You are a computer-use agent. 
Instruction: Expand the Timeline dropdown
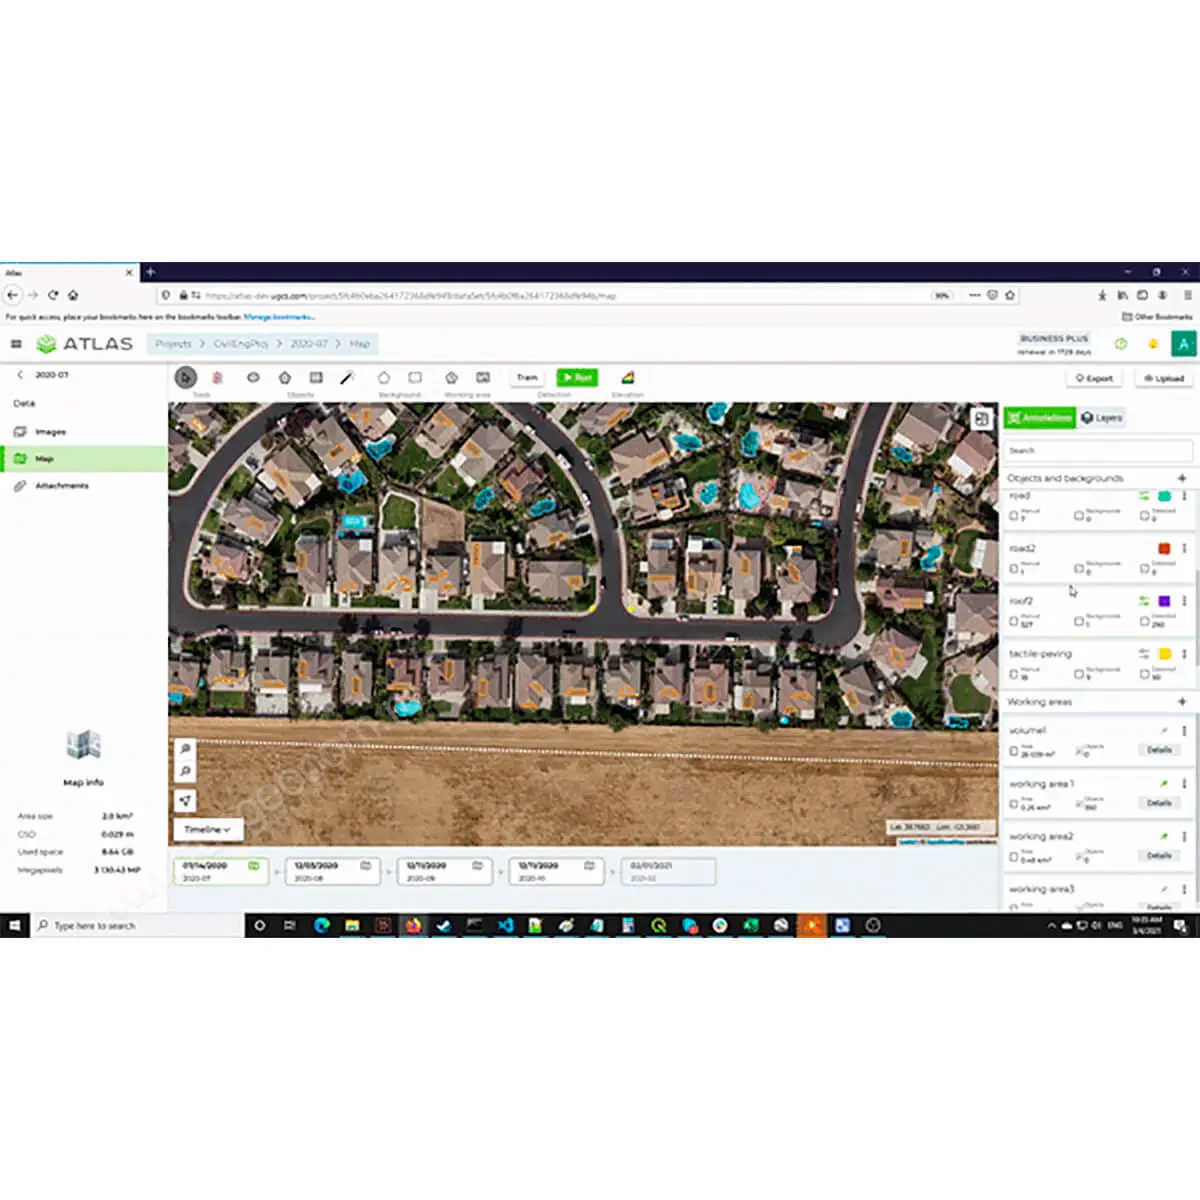(x=207, y=829)
